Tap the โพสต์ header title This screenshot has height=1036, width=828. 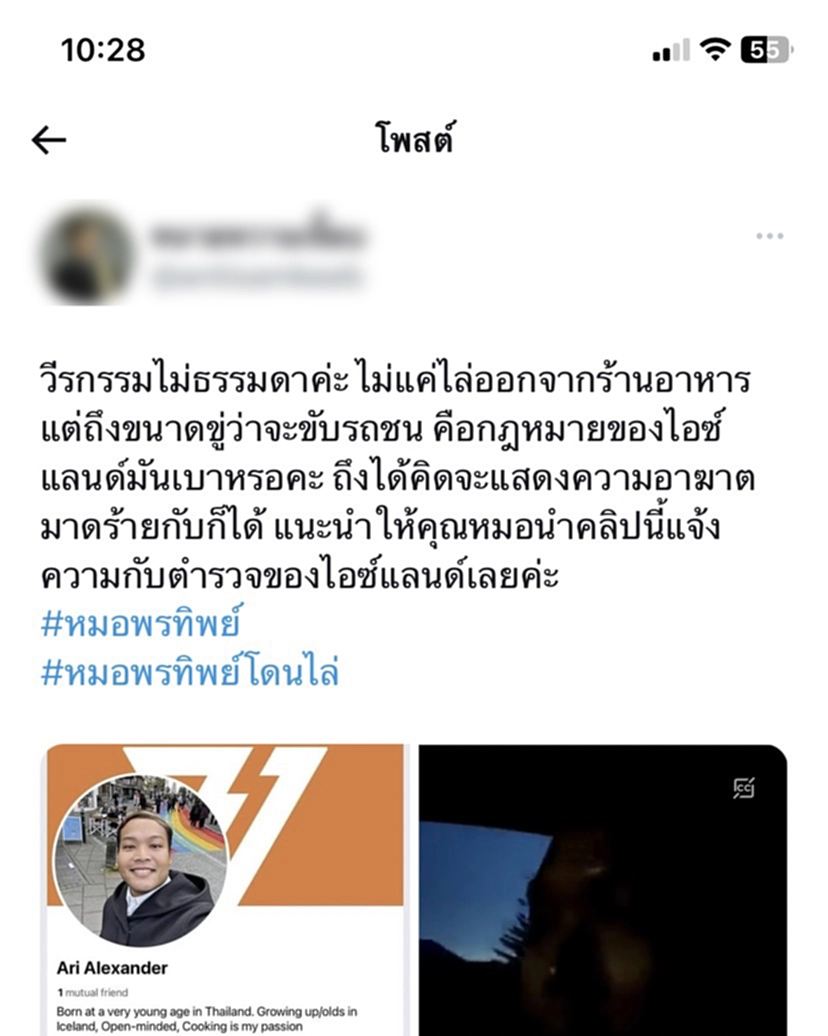click(414, 139)
